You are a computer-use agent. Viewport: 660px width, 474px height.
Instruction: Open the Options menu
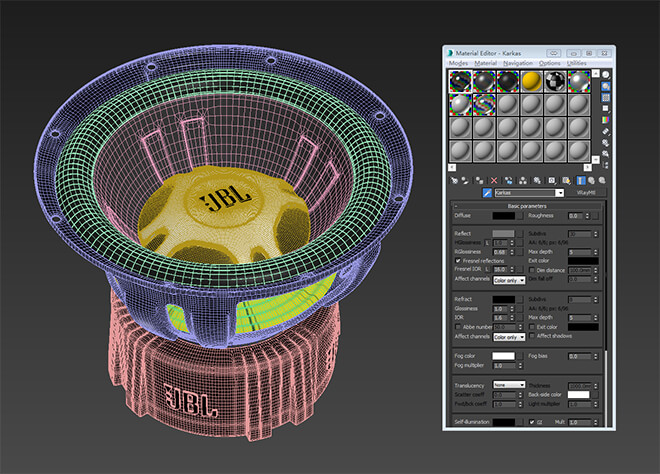(550, 63)
